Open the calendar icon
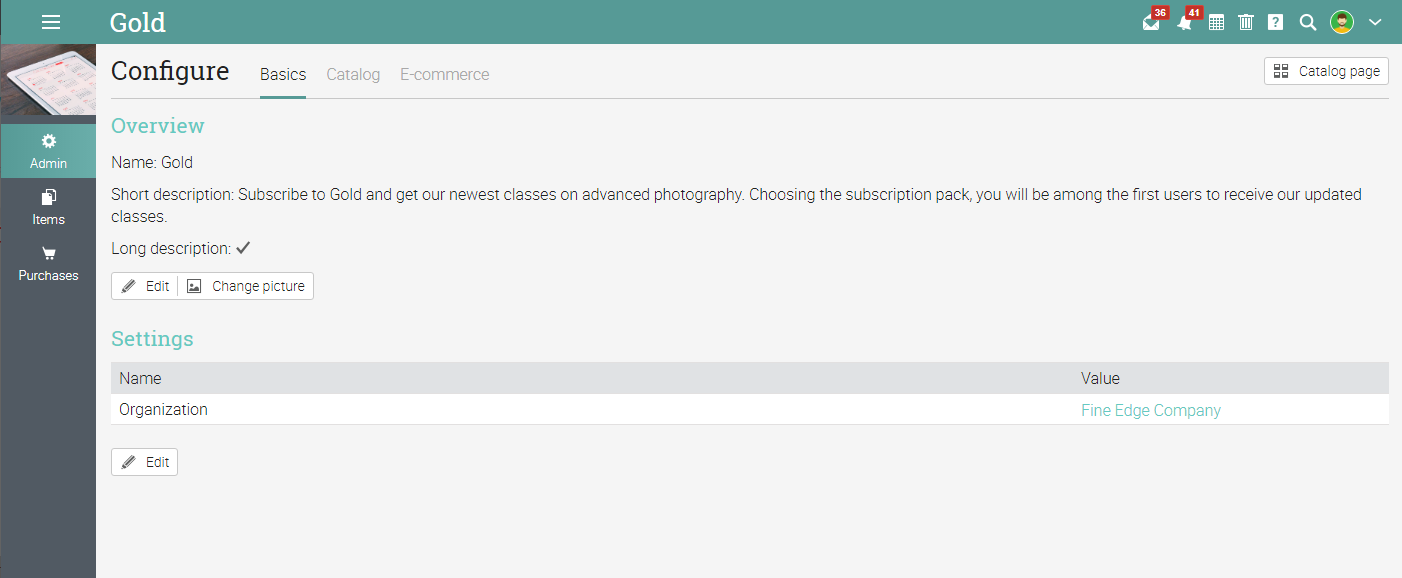This screenshot has height=578, width=1402. pyautogui.click(x=1216, y=22)
